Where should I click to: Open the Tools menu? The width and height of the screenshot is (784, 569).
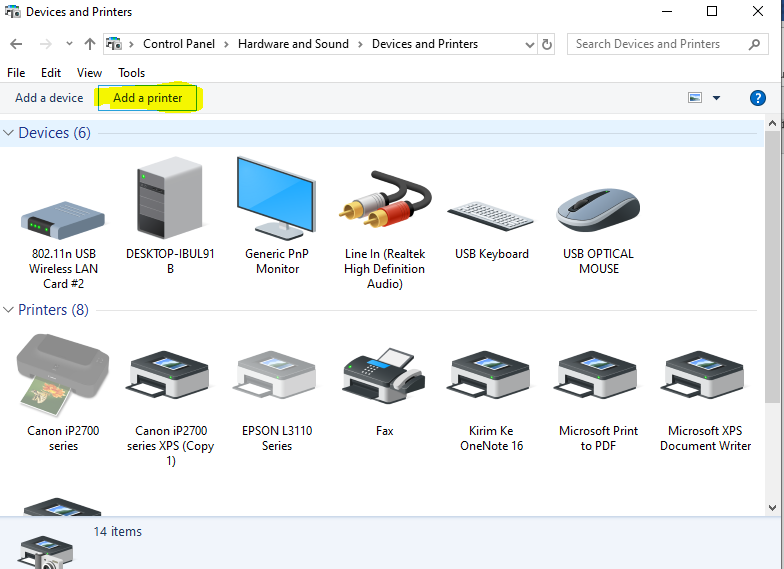[x=132, y=73]
